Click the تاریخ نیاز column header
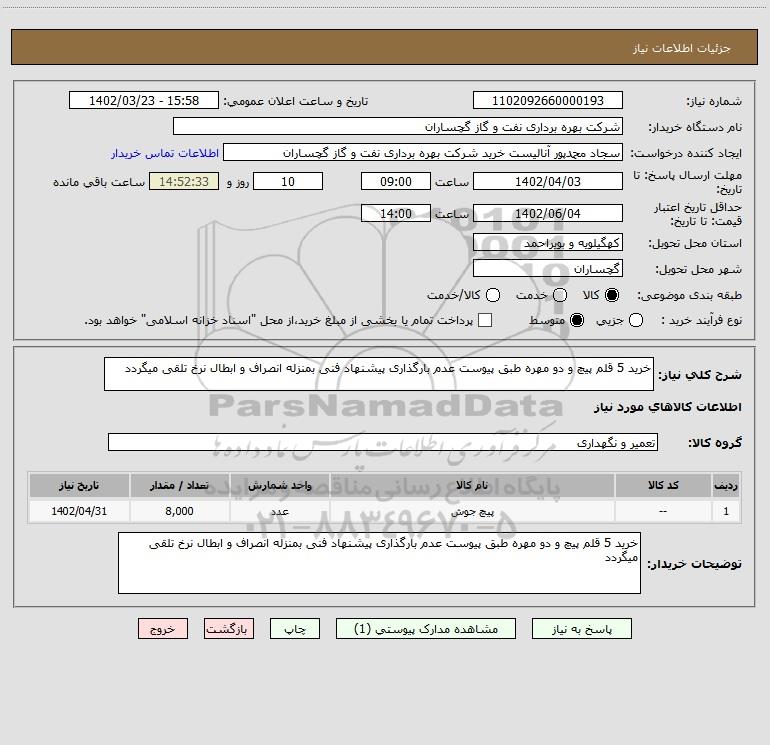The width and height of the screenshot is (770, 745). pyautogui.click(x=79, y=485)
